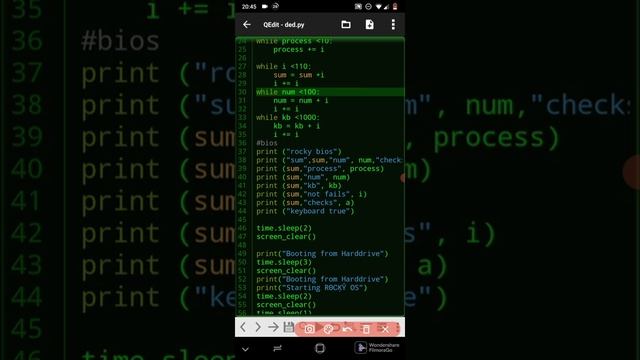This screenshot has height=360, width=640.
Task: Click the 'QEdit - ded.py' title text
Action: [284, 24]
